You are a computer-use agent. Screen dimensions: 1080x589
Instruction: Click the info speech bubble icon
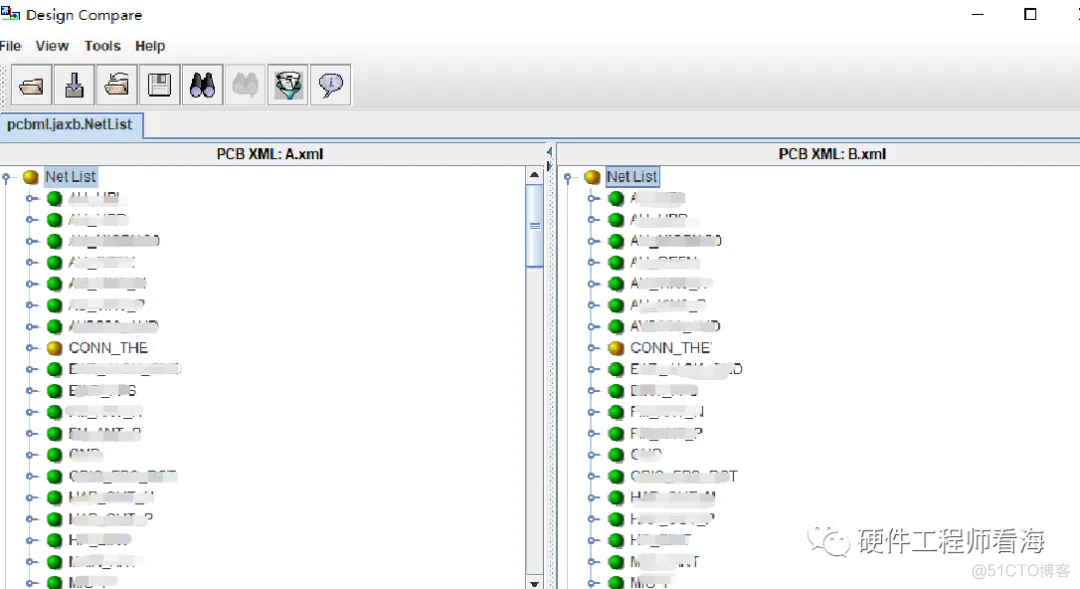tap(331, 85)
